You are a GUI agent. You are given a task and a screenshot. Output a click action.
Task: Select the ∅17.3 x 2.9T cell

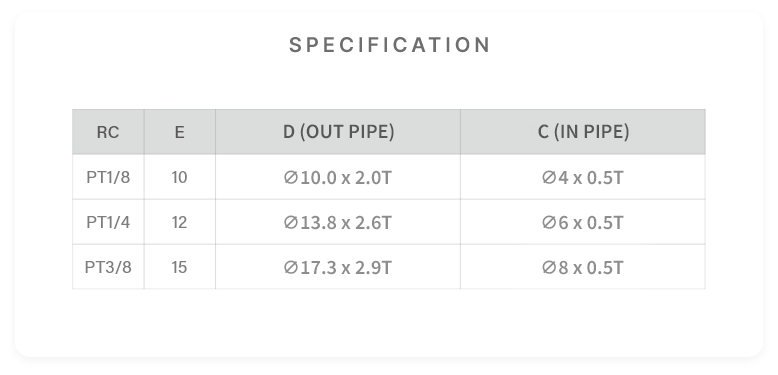pyautogui.click(x=338, y=267)
